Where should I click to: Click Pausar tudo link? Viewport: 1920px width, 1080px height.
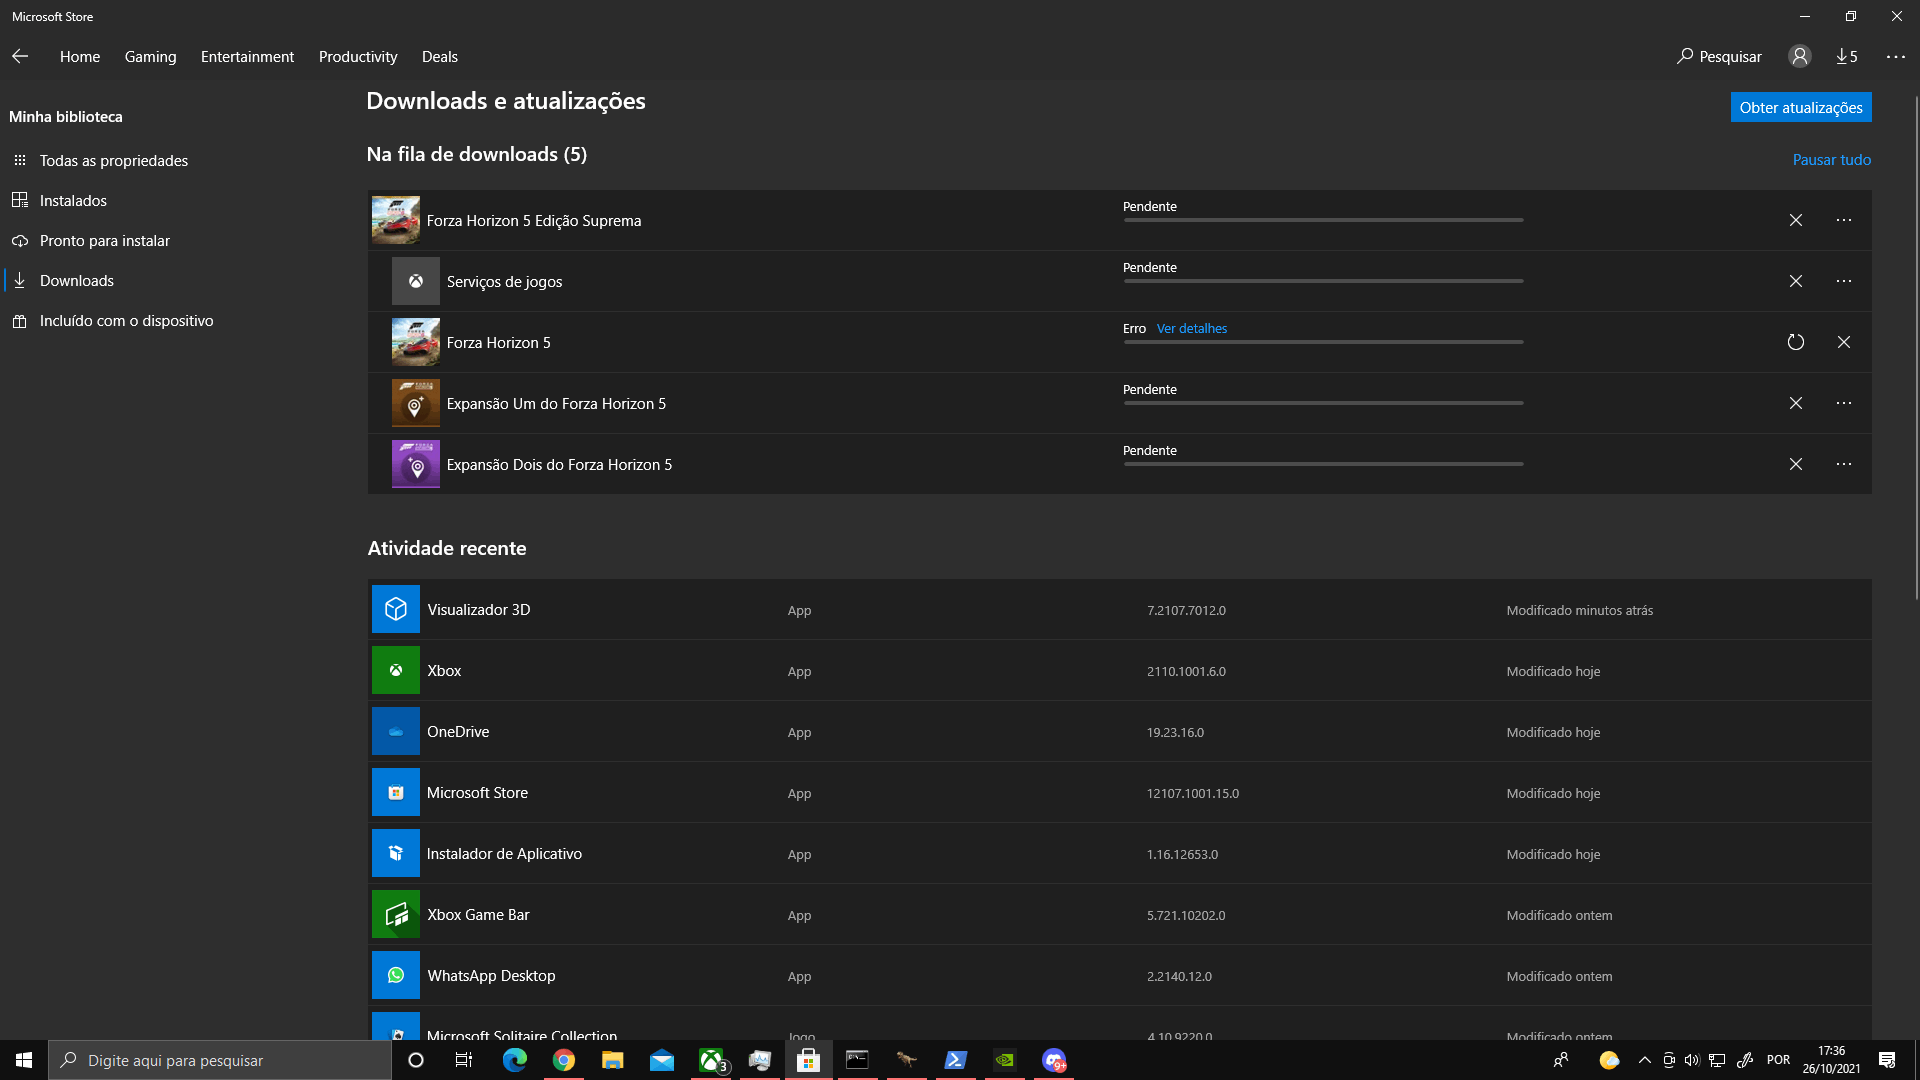(1831, 160)
